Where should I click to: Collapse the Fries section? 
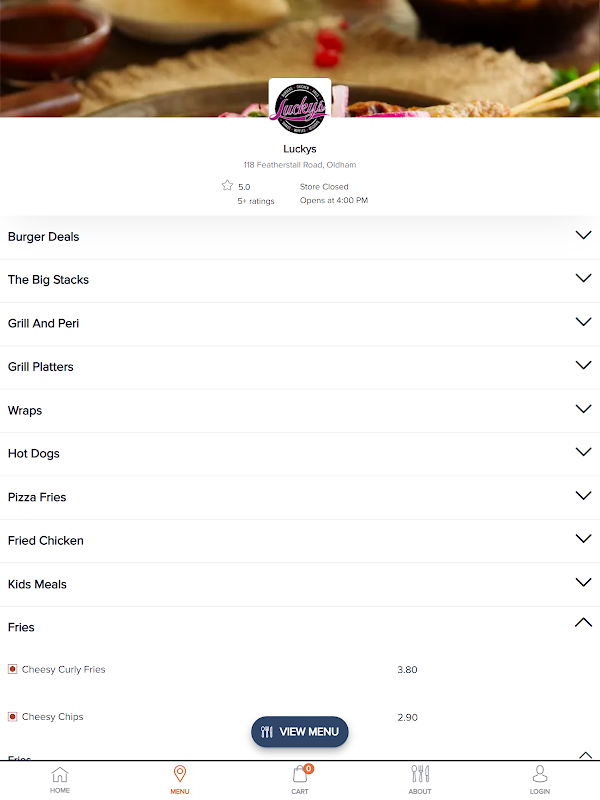pos(583,622)
